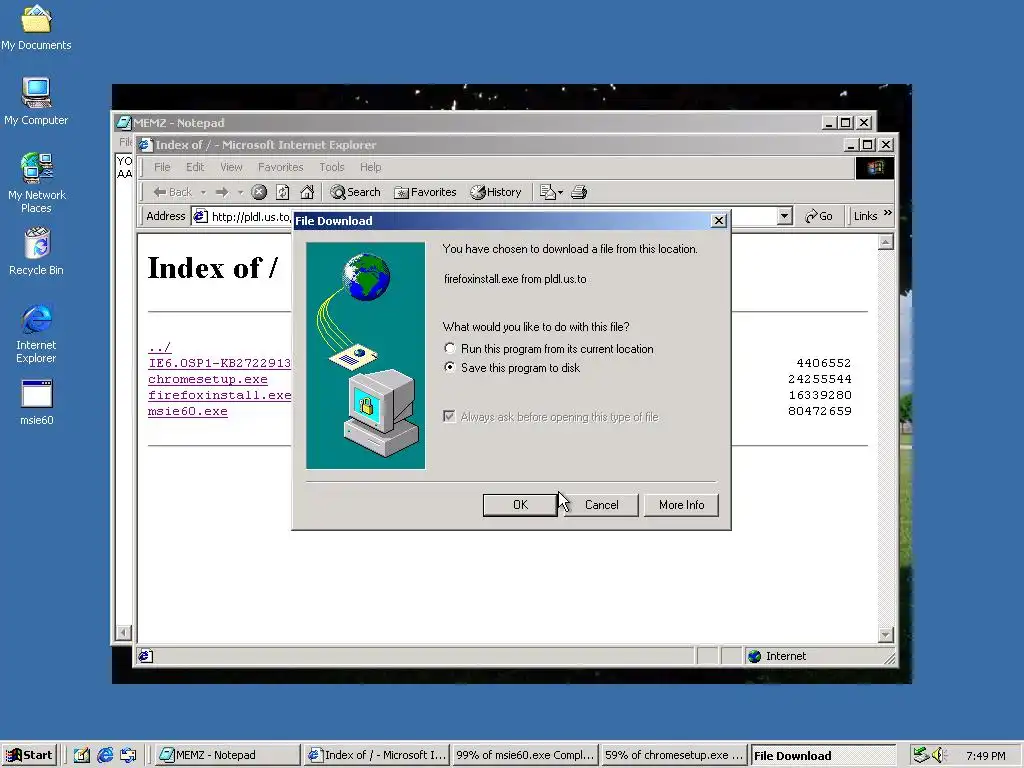This screenshot has height=768, width=1024.
Task: Close the File Download dialog
Action: [719, 221]
